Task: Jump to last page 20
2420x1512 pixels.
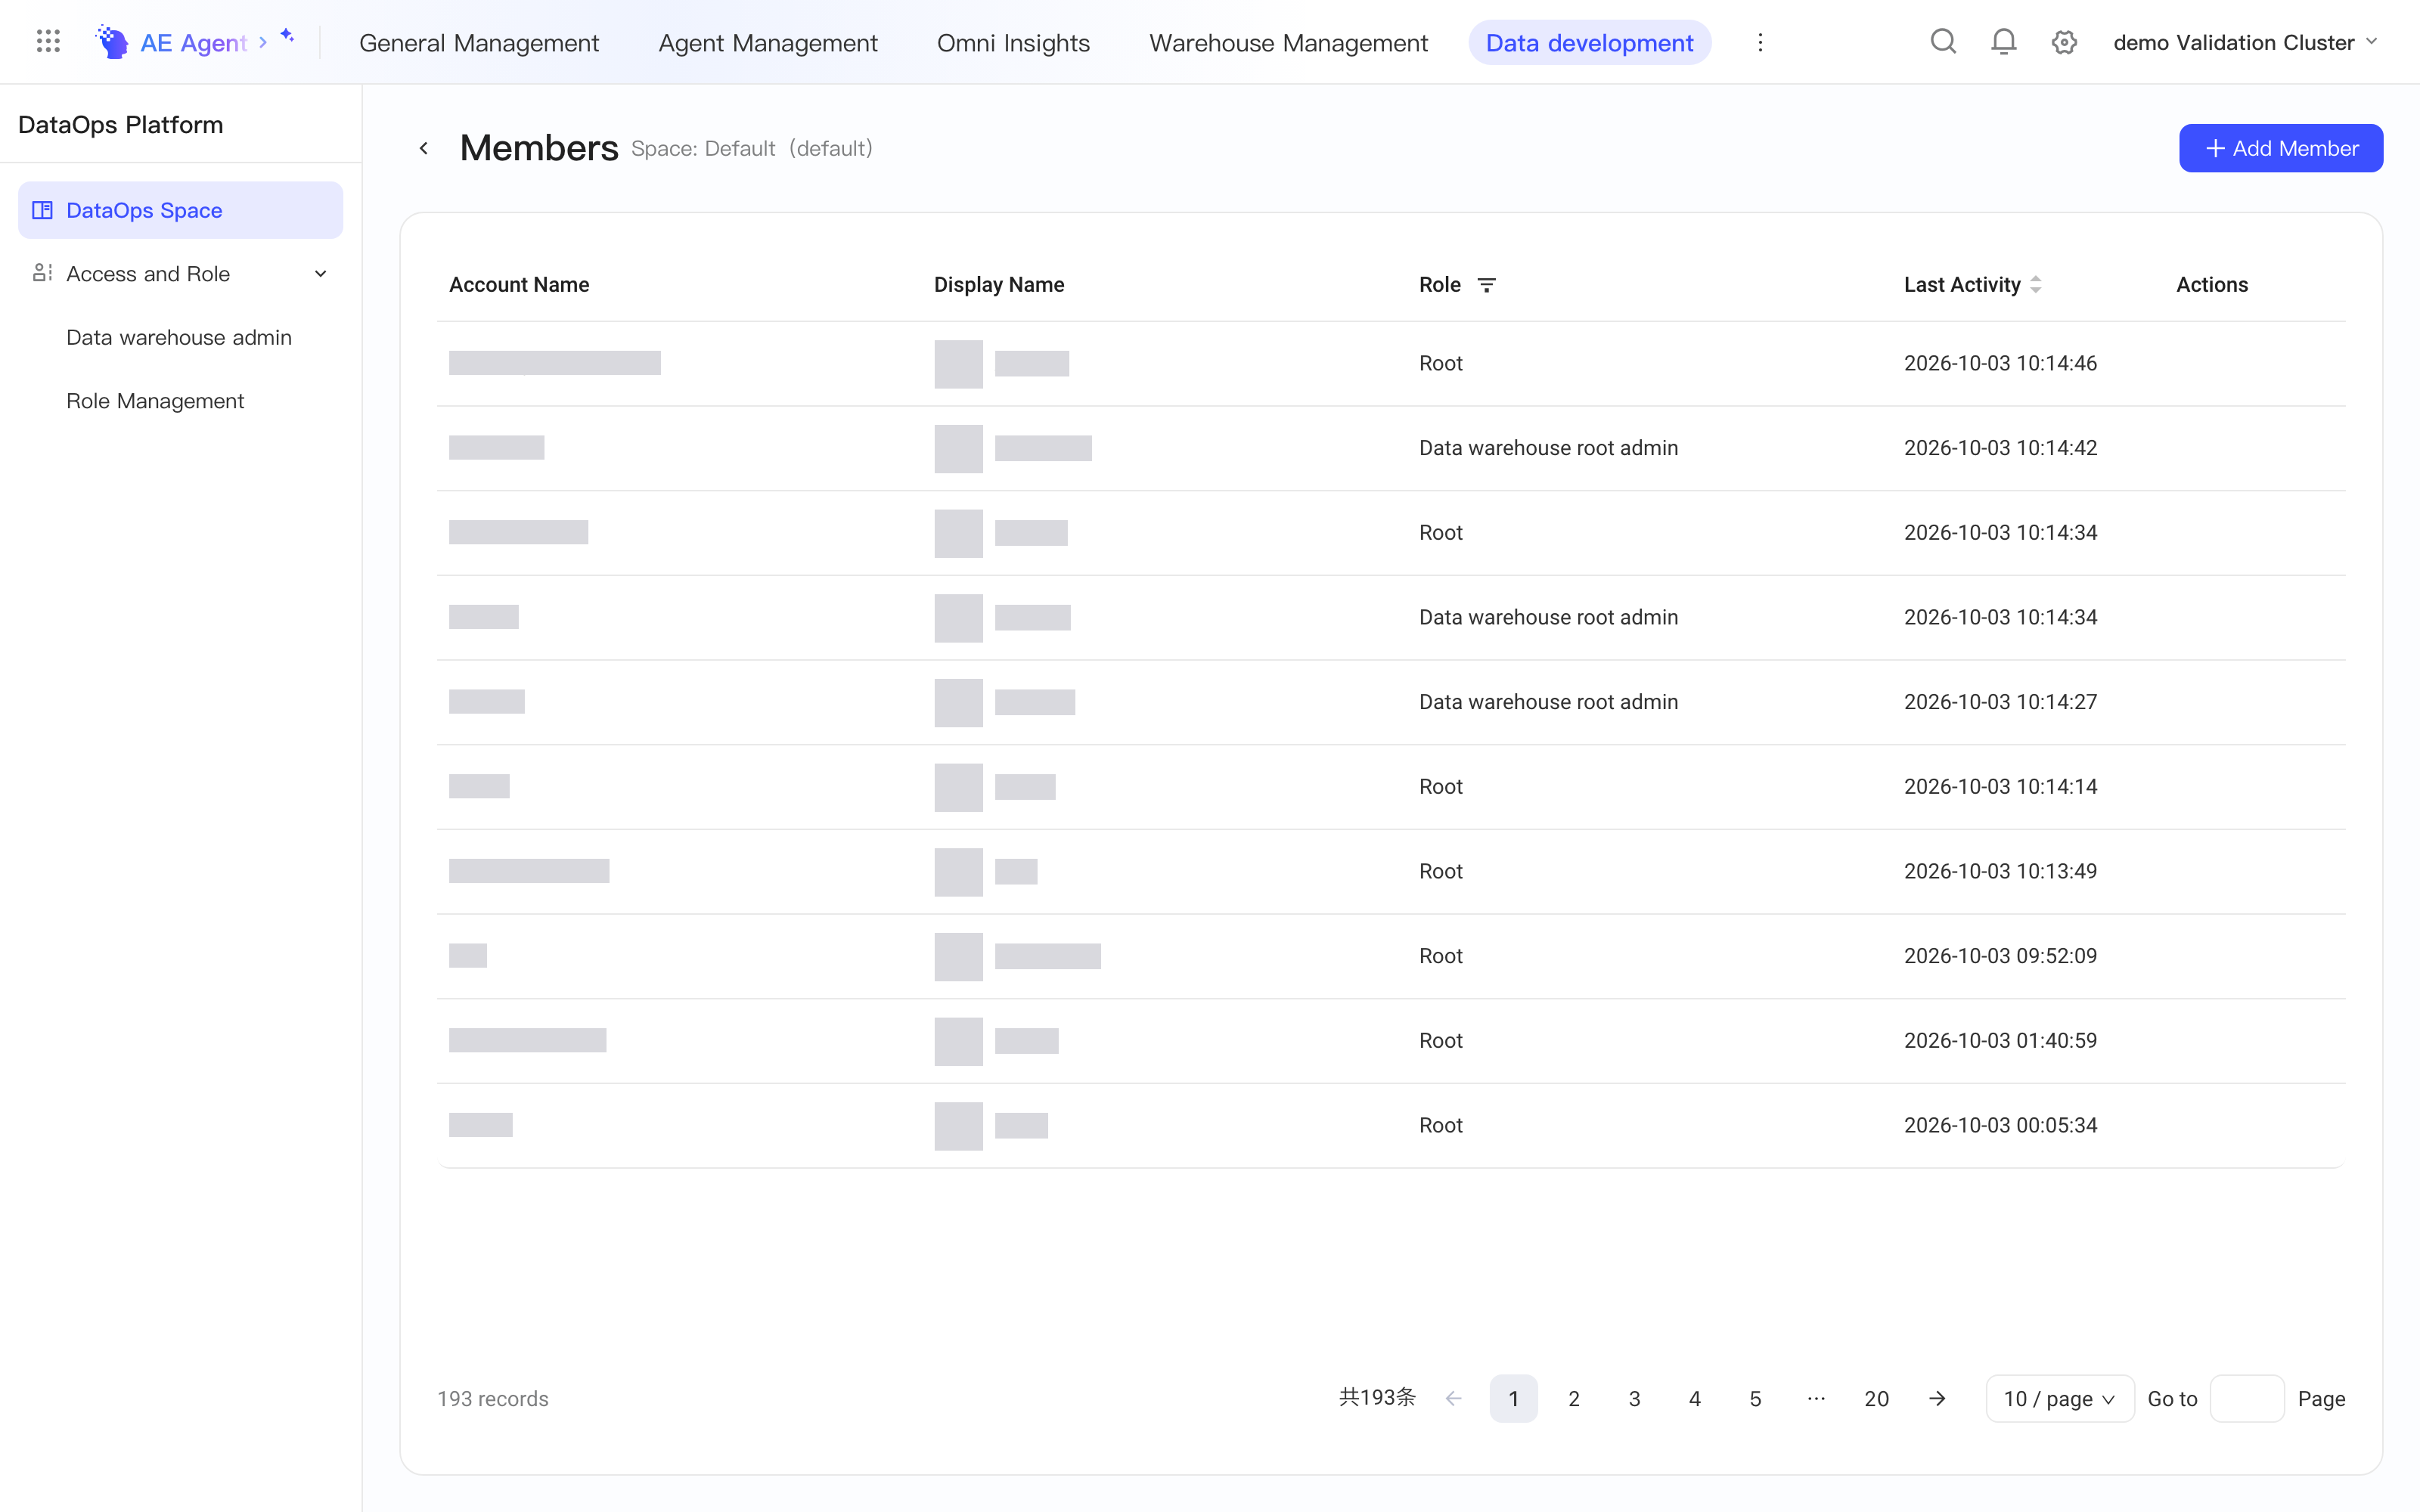Action: (x=1877, y=1398)
